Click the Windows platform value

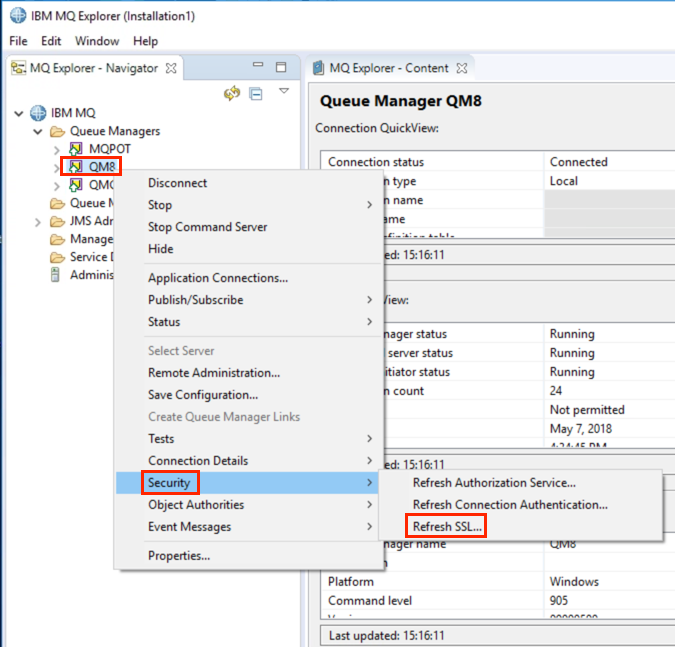click(x=574, y=582)
